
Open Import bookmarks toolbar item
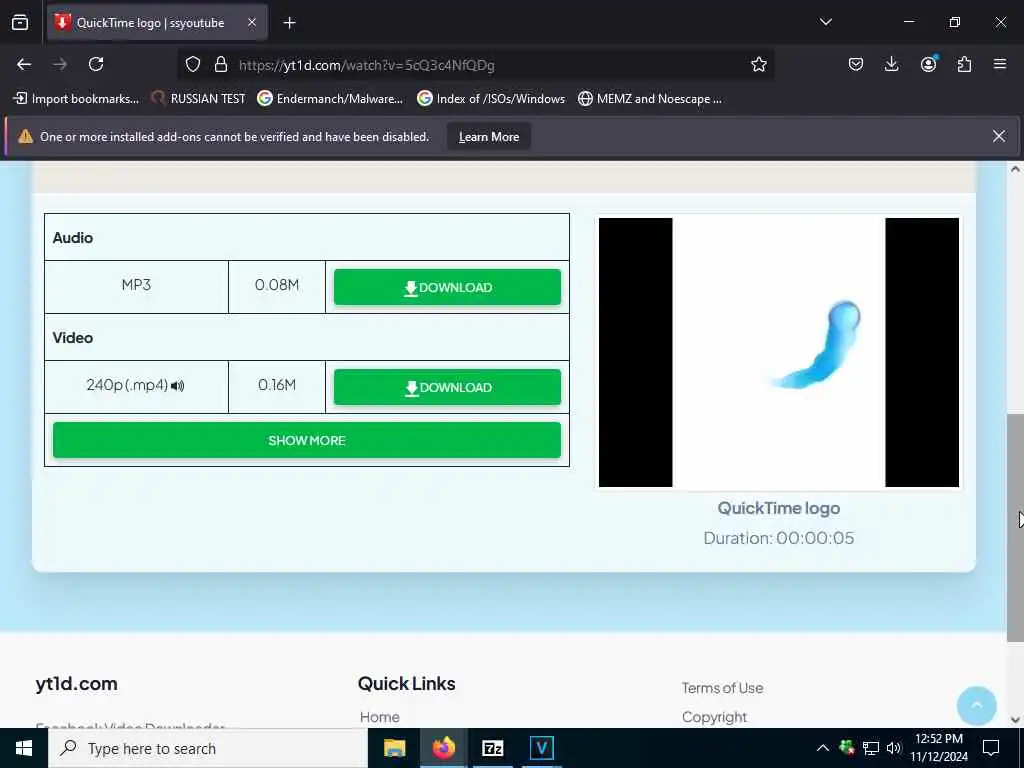click(76, 99)
